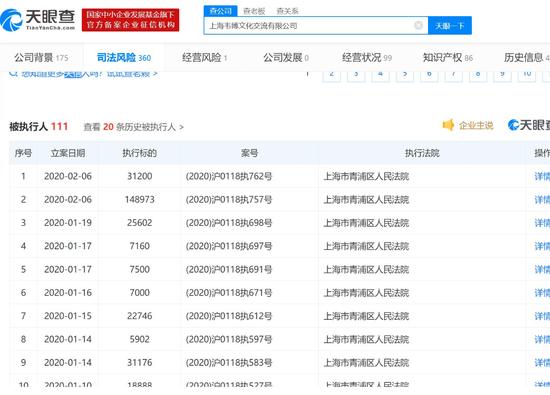Open 详情 for case 执757号
This screenshot has height=395, width=550.
[x=542, y=199]
